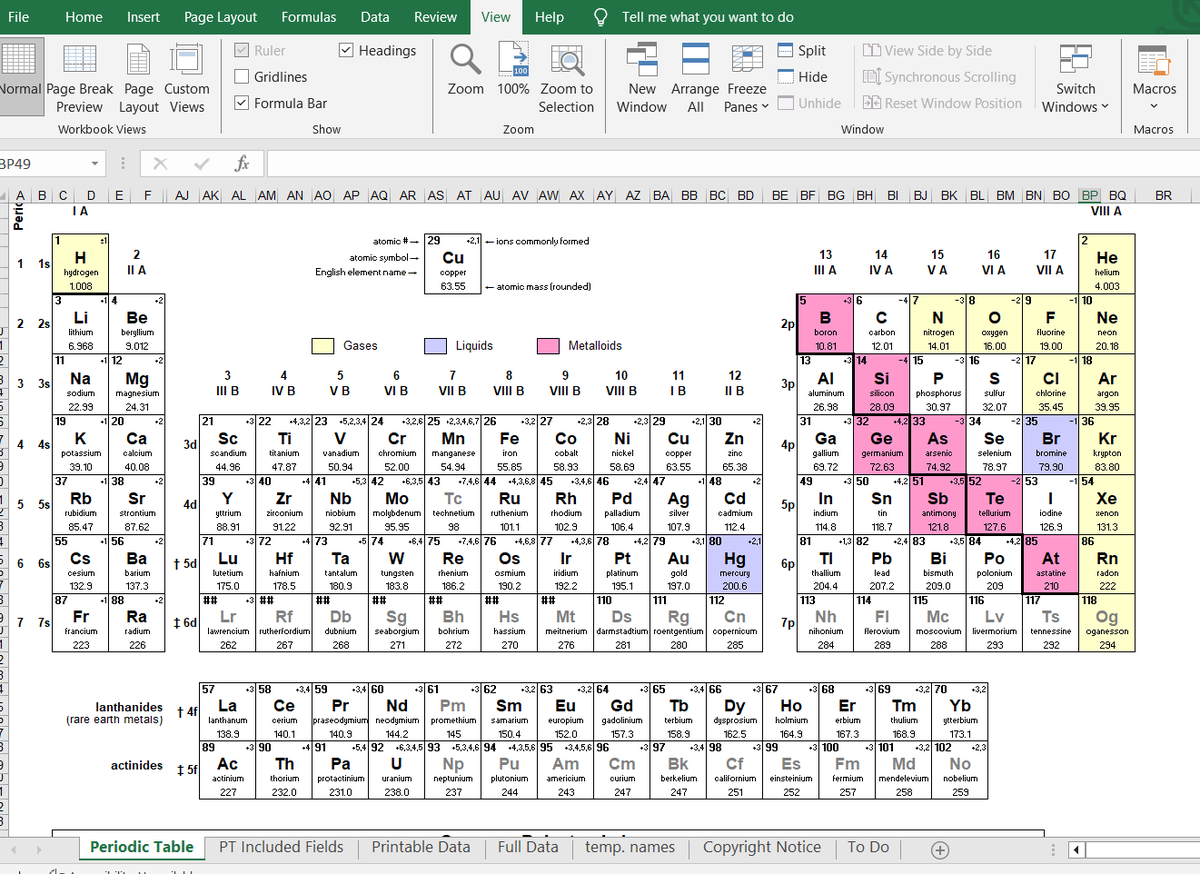Image resolution: width=1200 pixels, height=874 pixels.
Task: Expand the Macros dropdown arrow
Action: click(x=1154, y=106)
